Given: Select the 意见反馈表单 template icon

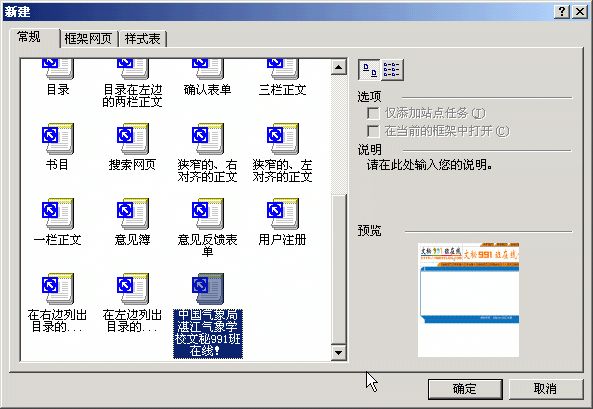Looking at the screenshot, I should (208, 214).
